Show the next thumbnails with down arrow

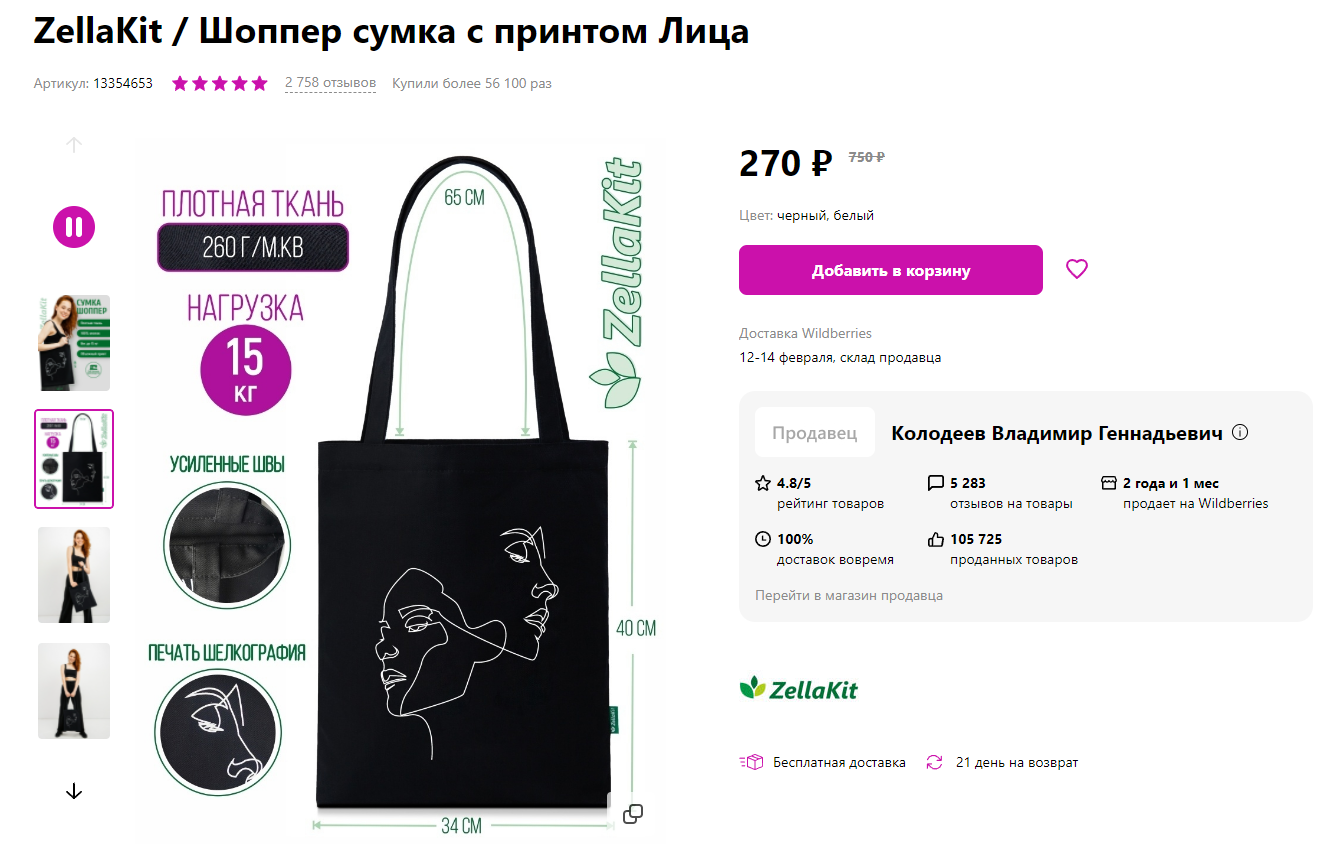click(x=74, y=791)
